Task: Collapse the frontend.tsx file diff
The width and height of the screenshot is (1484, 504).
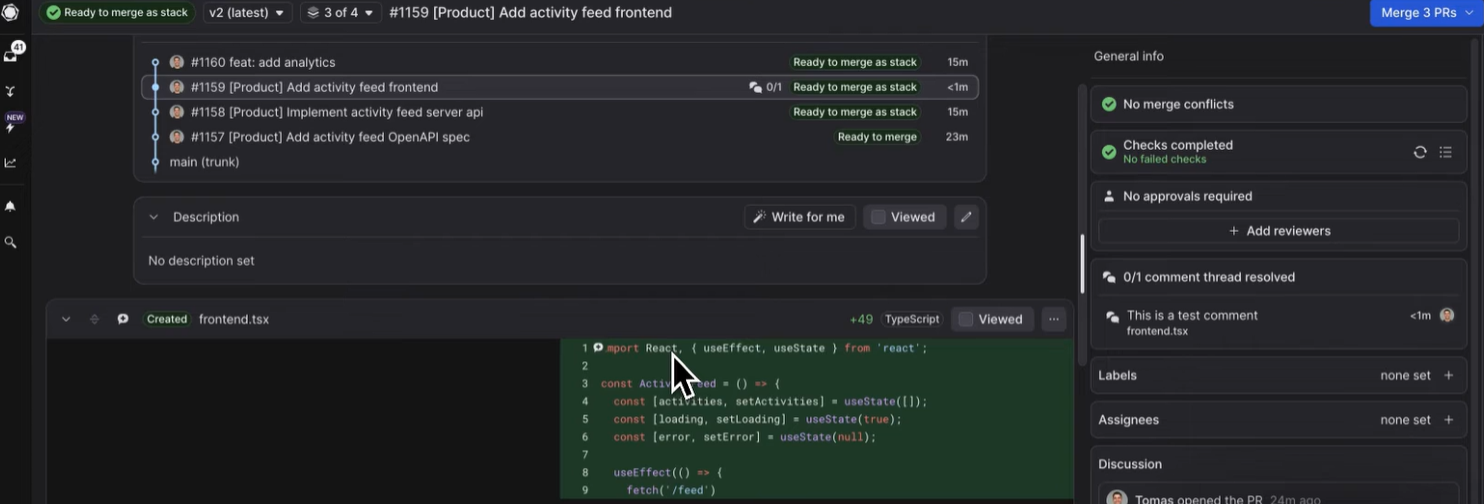Action: [66, 319]
